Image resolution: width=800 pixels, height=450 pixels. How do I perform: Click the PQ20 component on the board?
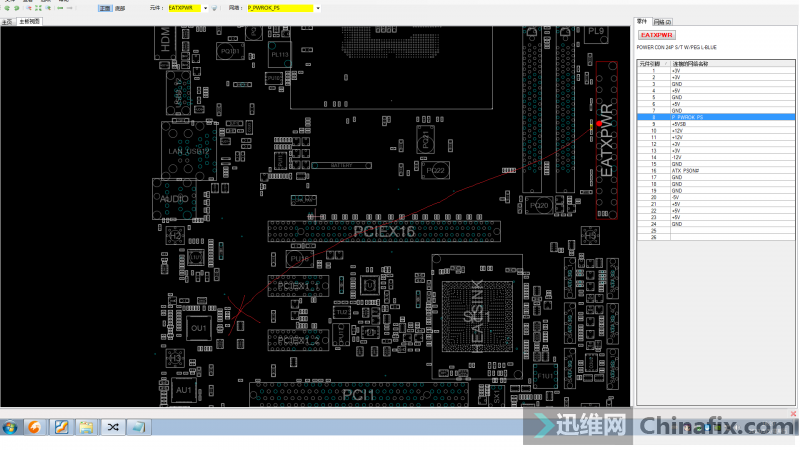pos(539,205)
